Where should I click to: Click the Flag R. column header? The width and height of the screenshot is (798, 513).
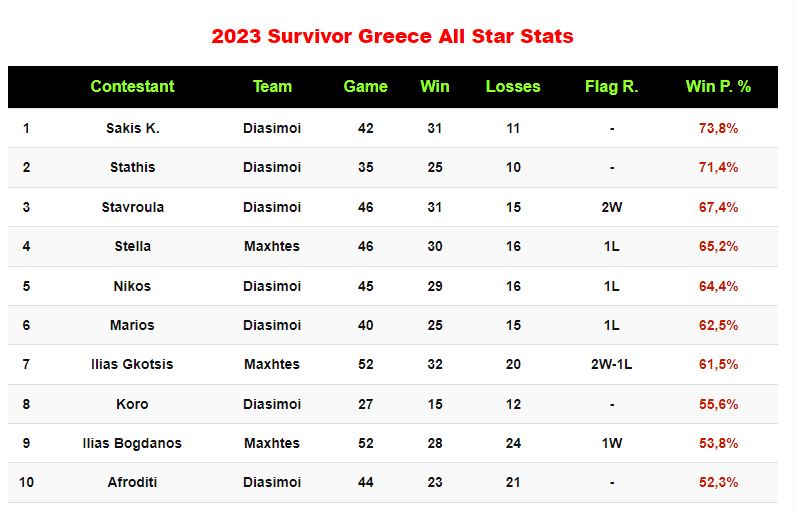[611, 87]
